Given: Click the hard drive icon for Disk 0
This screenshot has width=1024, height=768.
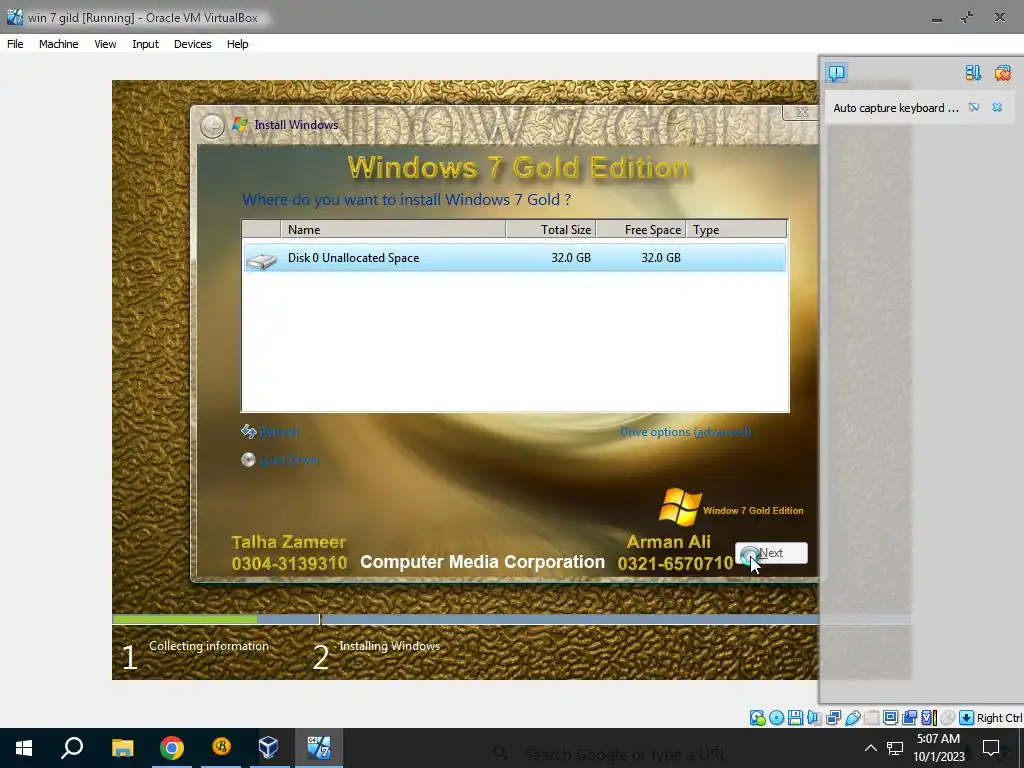Looking at the screenshot, I should click(262, 261).
